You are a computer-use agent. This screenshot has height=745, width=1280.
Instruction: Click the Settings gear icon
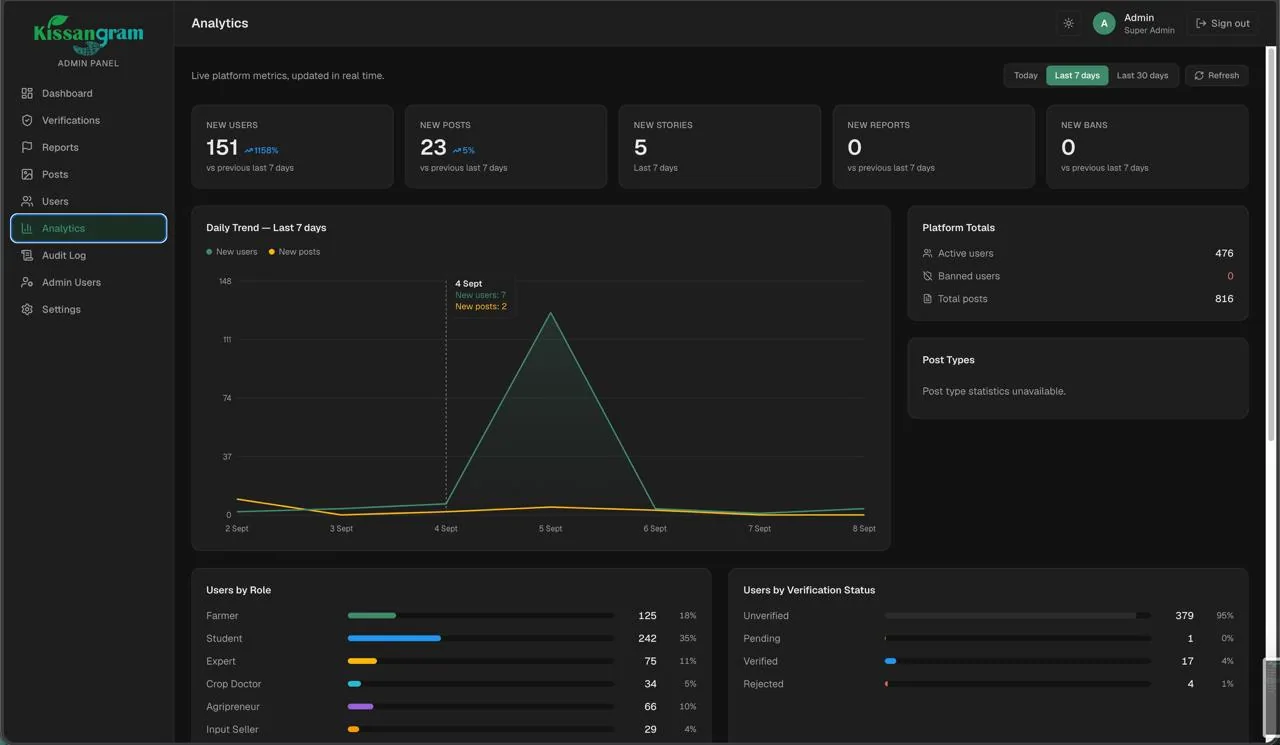[27, 309]
